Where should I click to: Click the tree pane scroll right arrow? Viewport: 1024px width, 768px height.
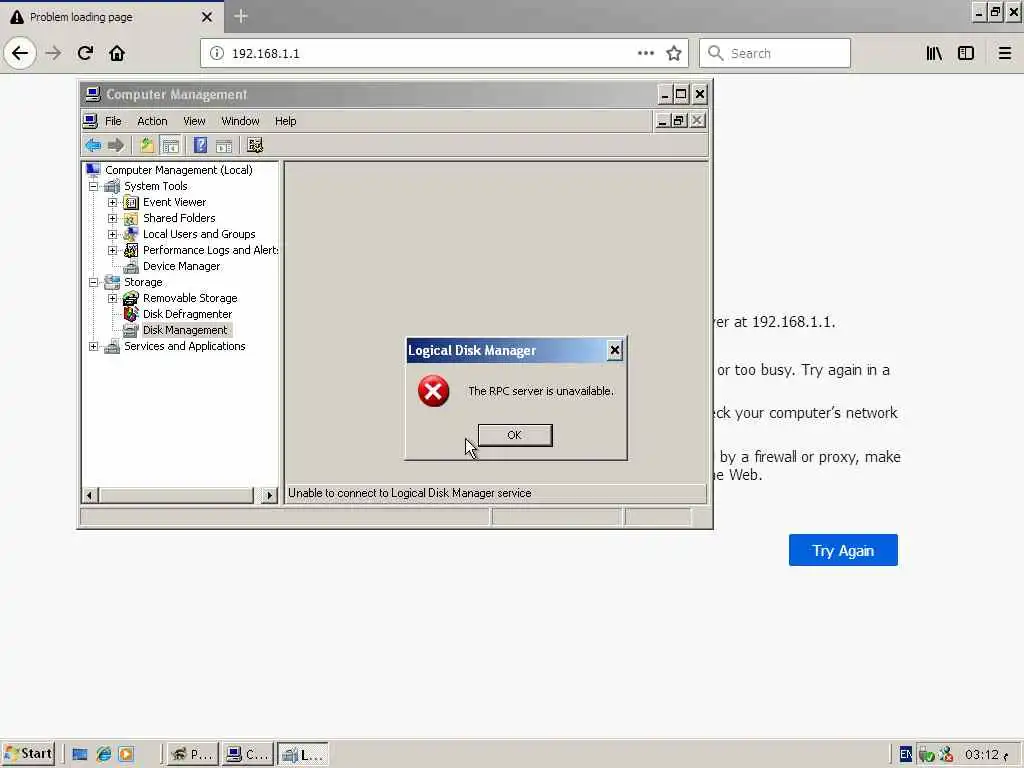tap(269, 495)
